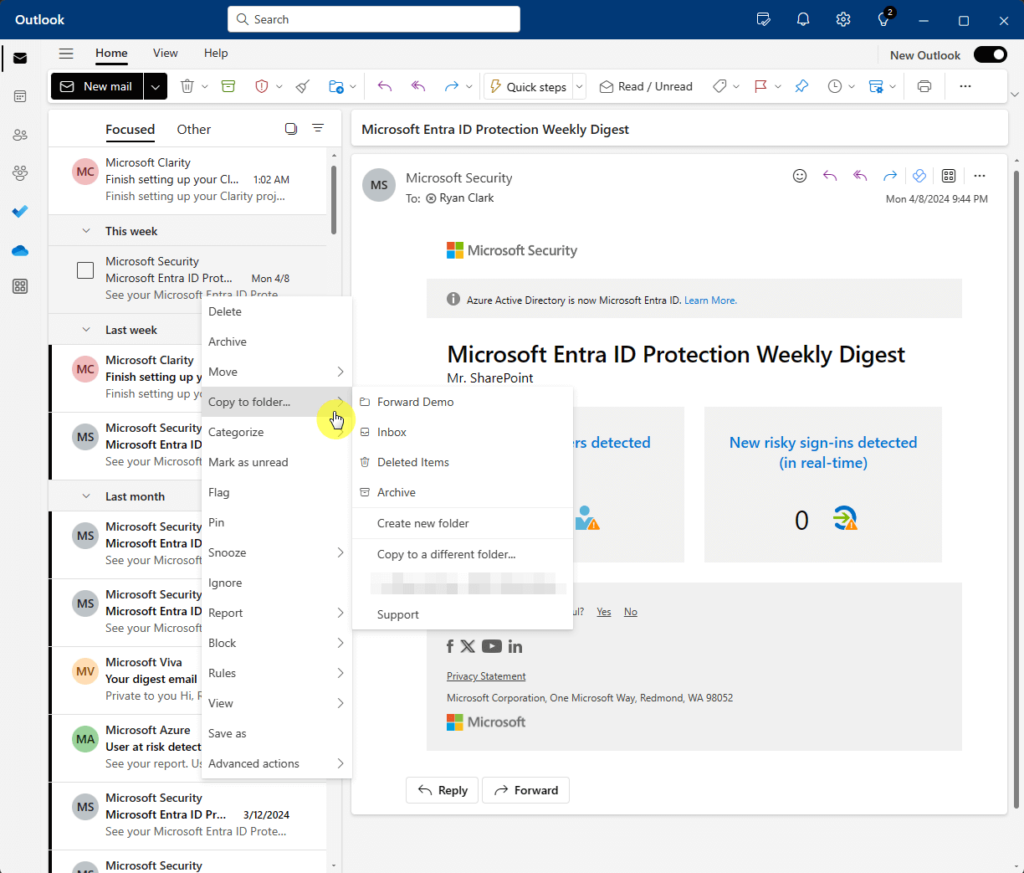
Task: Choose Copy to a different folder
Action: 462,554
